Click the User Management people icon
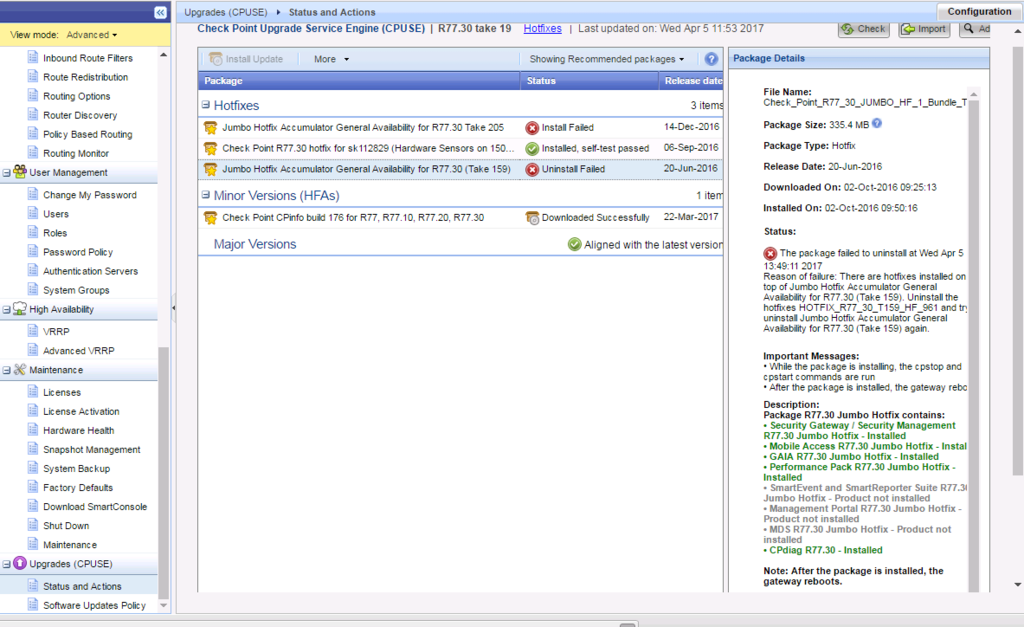Image resolution: width=1024 pixels, height=627 pixels. point(20,171)
